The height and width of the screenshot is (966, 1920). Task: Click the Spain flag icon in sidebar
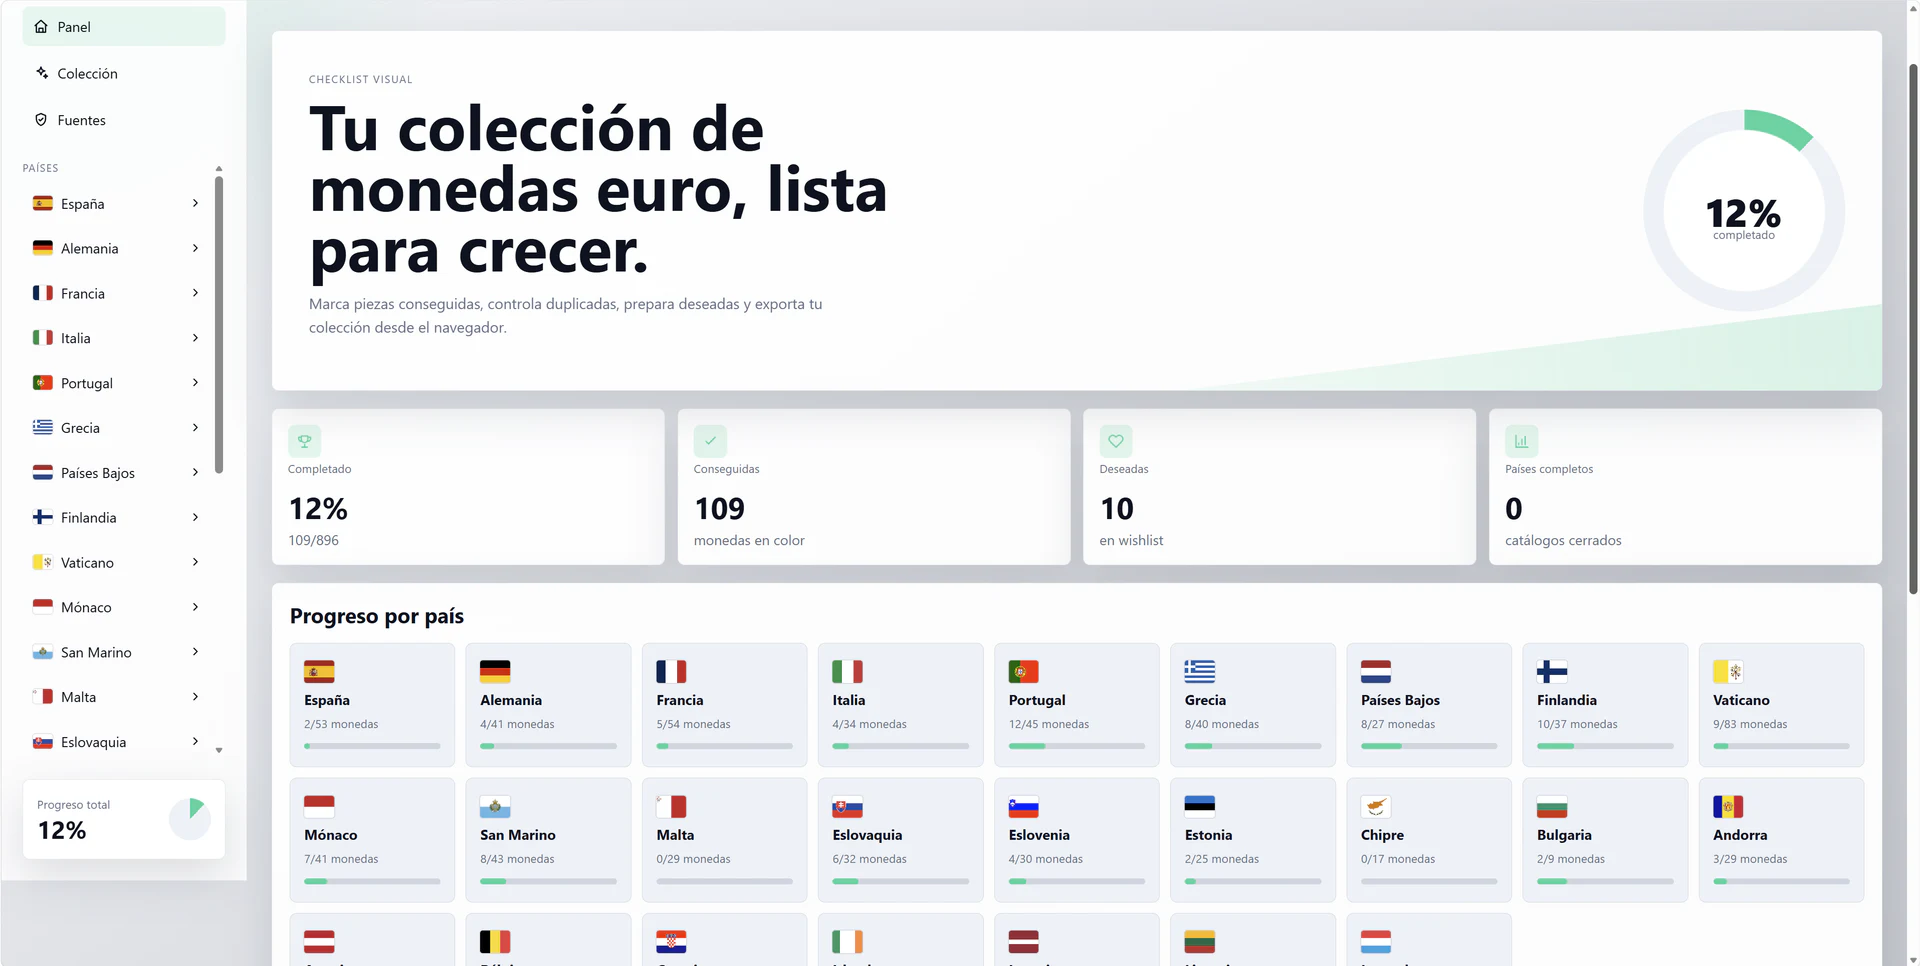[x=43, y=203]
